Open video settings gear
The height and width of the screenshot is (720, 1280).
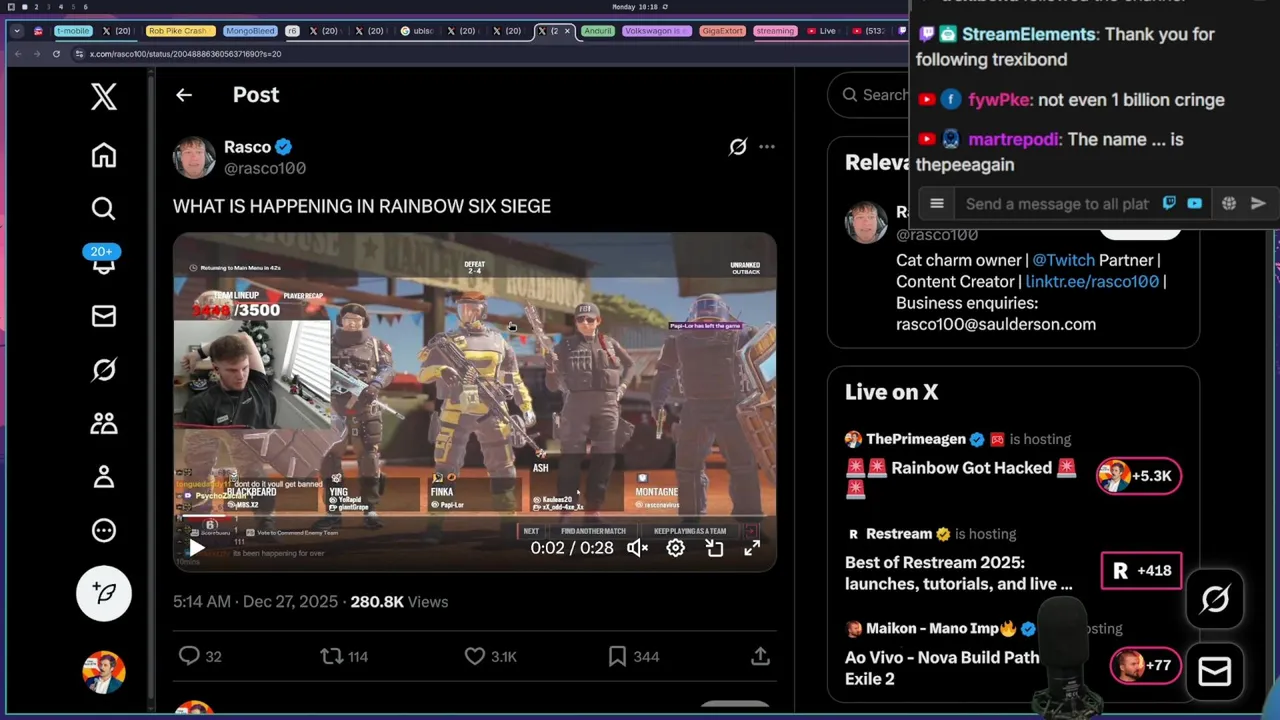coord(676,548)
